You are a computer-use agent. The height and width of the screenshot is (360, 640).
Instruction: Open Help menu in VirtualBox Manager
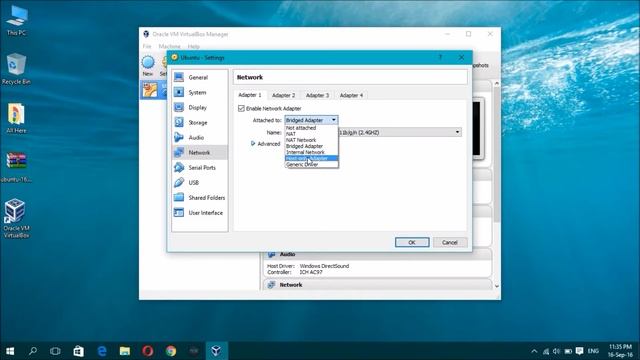[193, 47]
